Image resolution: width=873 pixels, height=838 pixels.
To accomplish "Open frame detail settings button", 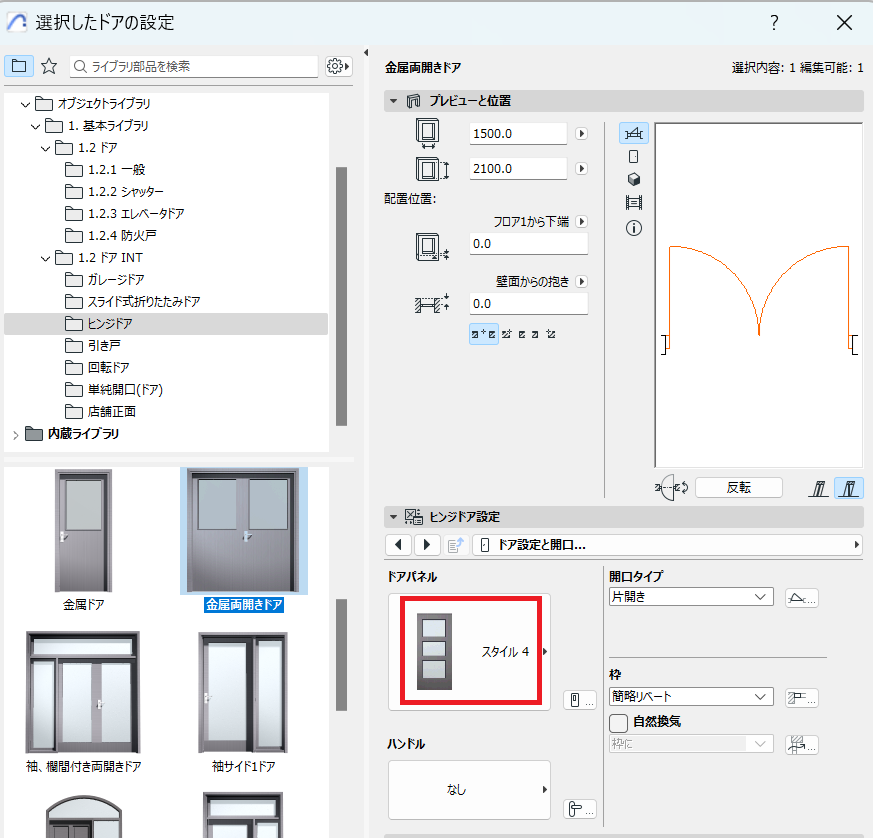I will [802, 698].
